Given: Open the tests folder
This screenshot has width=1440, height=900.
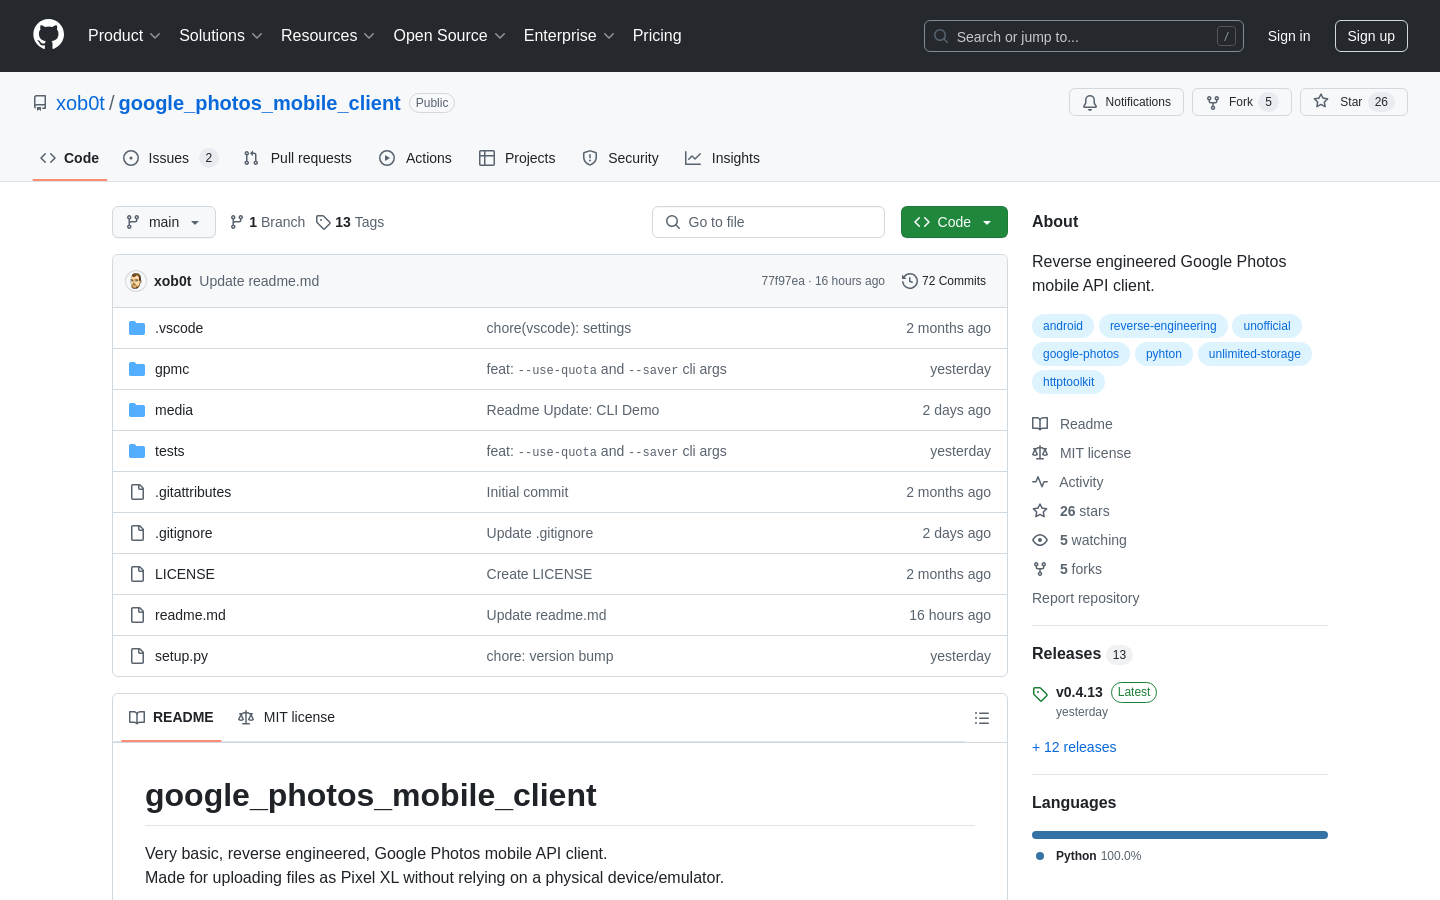Looking at the screenshot, I should click(170, 451).
